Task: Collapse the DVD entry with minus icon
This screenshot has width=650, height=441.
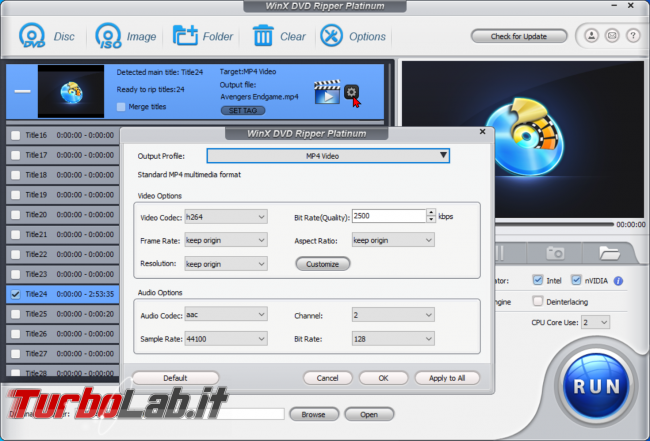Action: click(22, 91)
